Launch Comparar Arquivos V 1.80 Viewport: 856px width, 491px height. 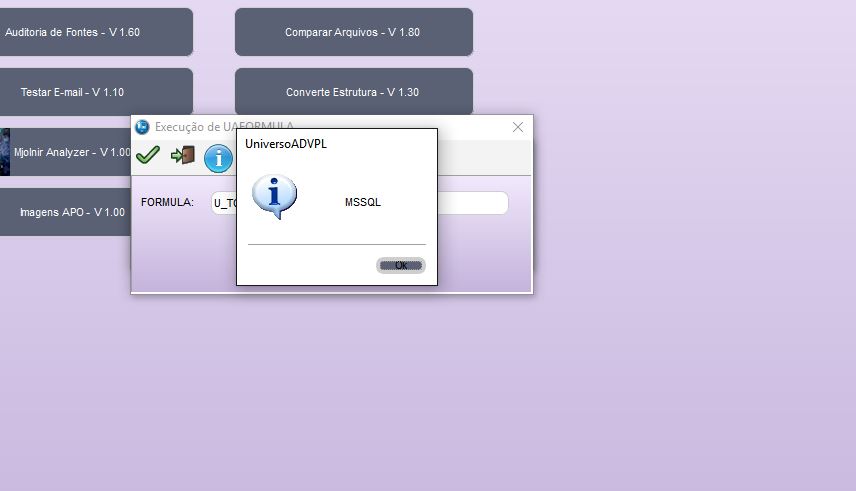click(x=353, y=32)
